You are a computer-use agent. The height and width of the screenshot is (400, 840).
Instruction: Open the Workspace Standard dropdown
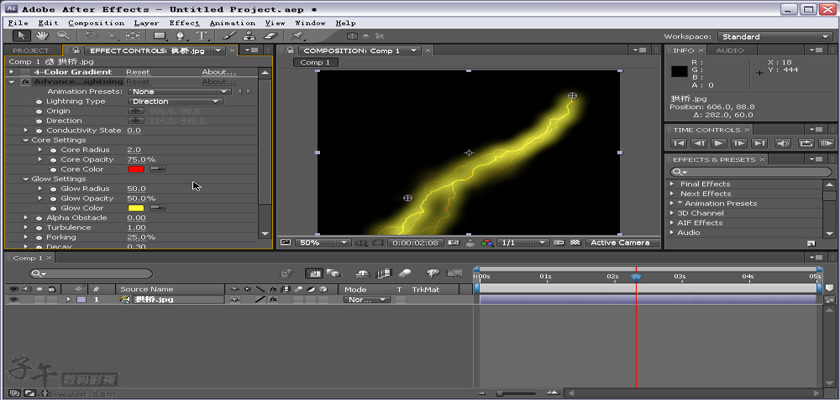click(775, 36)
